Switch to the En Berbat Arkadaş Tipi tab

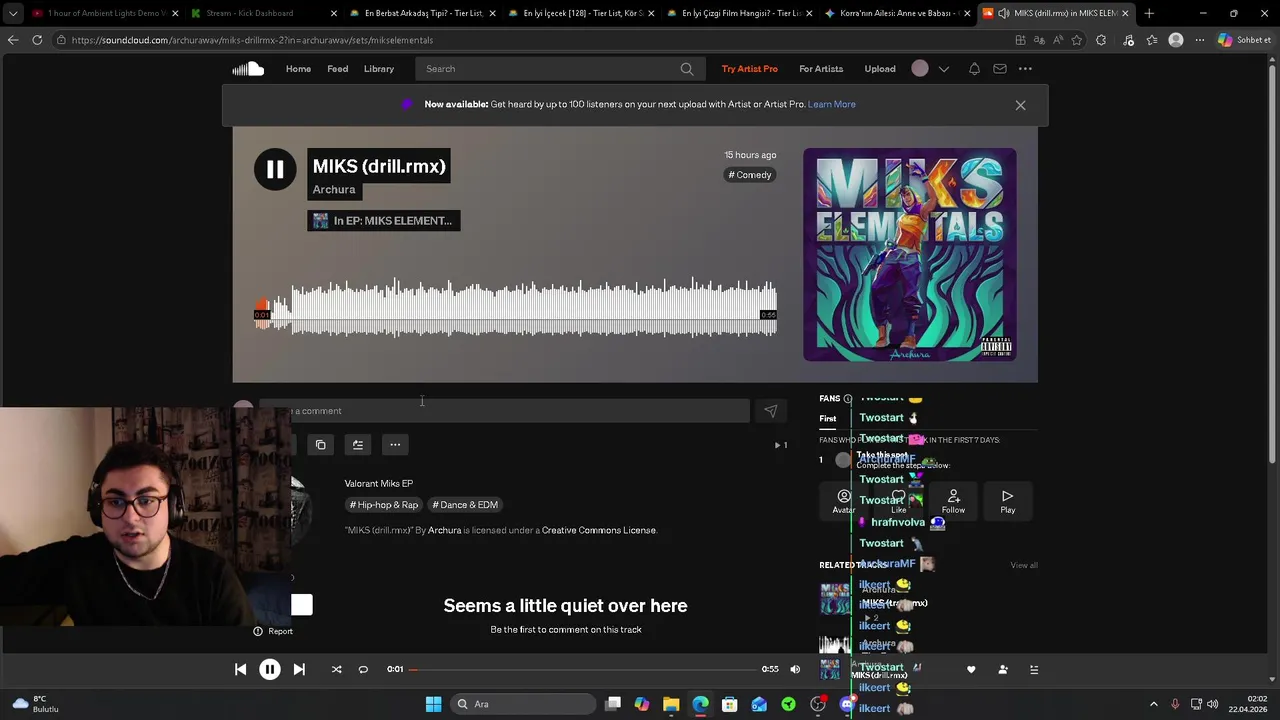[421, 13]
